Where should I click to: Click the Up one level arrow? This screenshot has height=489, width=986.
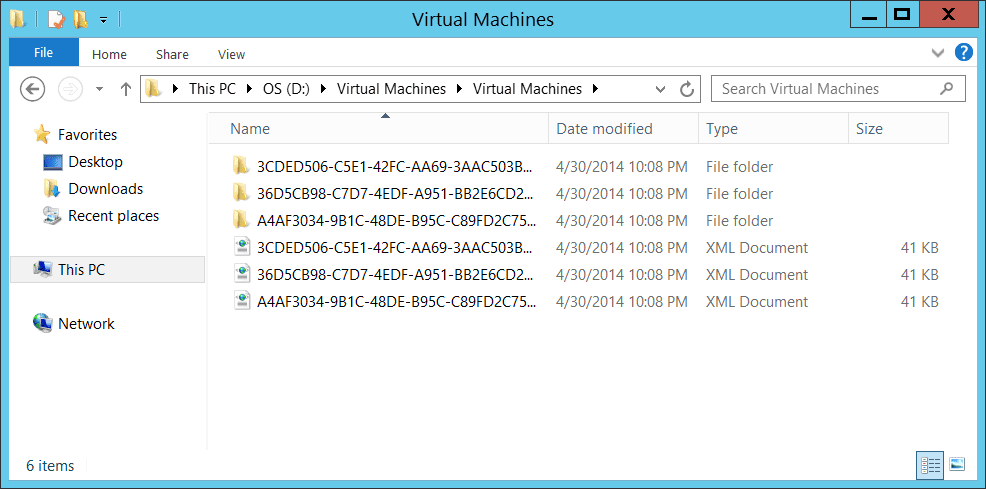[x=126, y=89]
